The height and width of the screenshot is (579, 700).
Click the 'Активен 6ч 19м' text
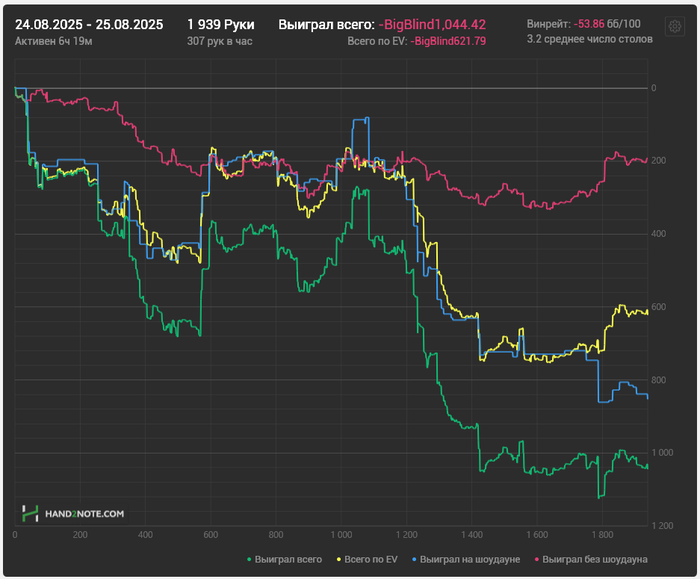tap(54, 42)
